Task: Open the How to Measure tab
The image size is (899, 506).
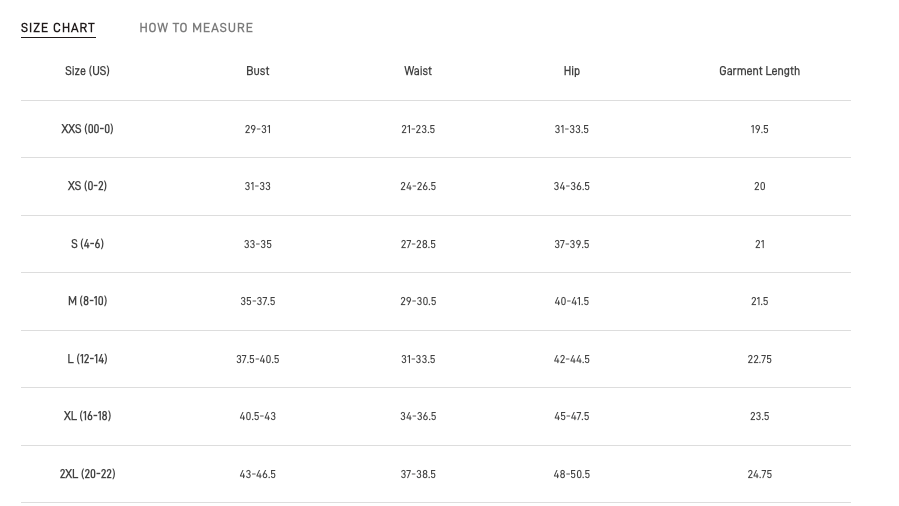Action: pos(196,28)
